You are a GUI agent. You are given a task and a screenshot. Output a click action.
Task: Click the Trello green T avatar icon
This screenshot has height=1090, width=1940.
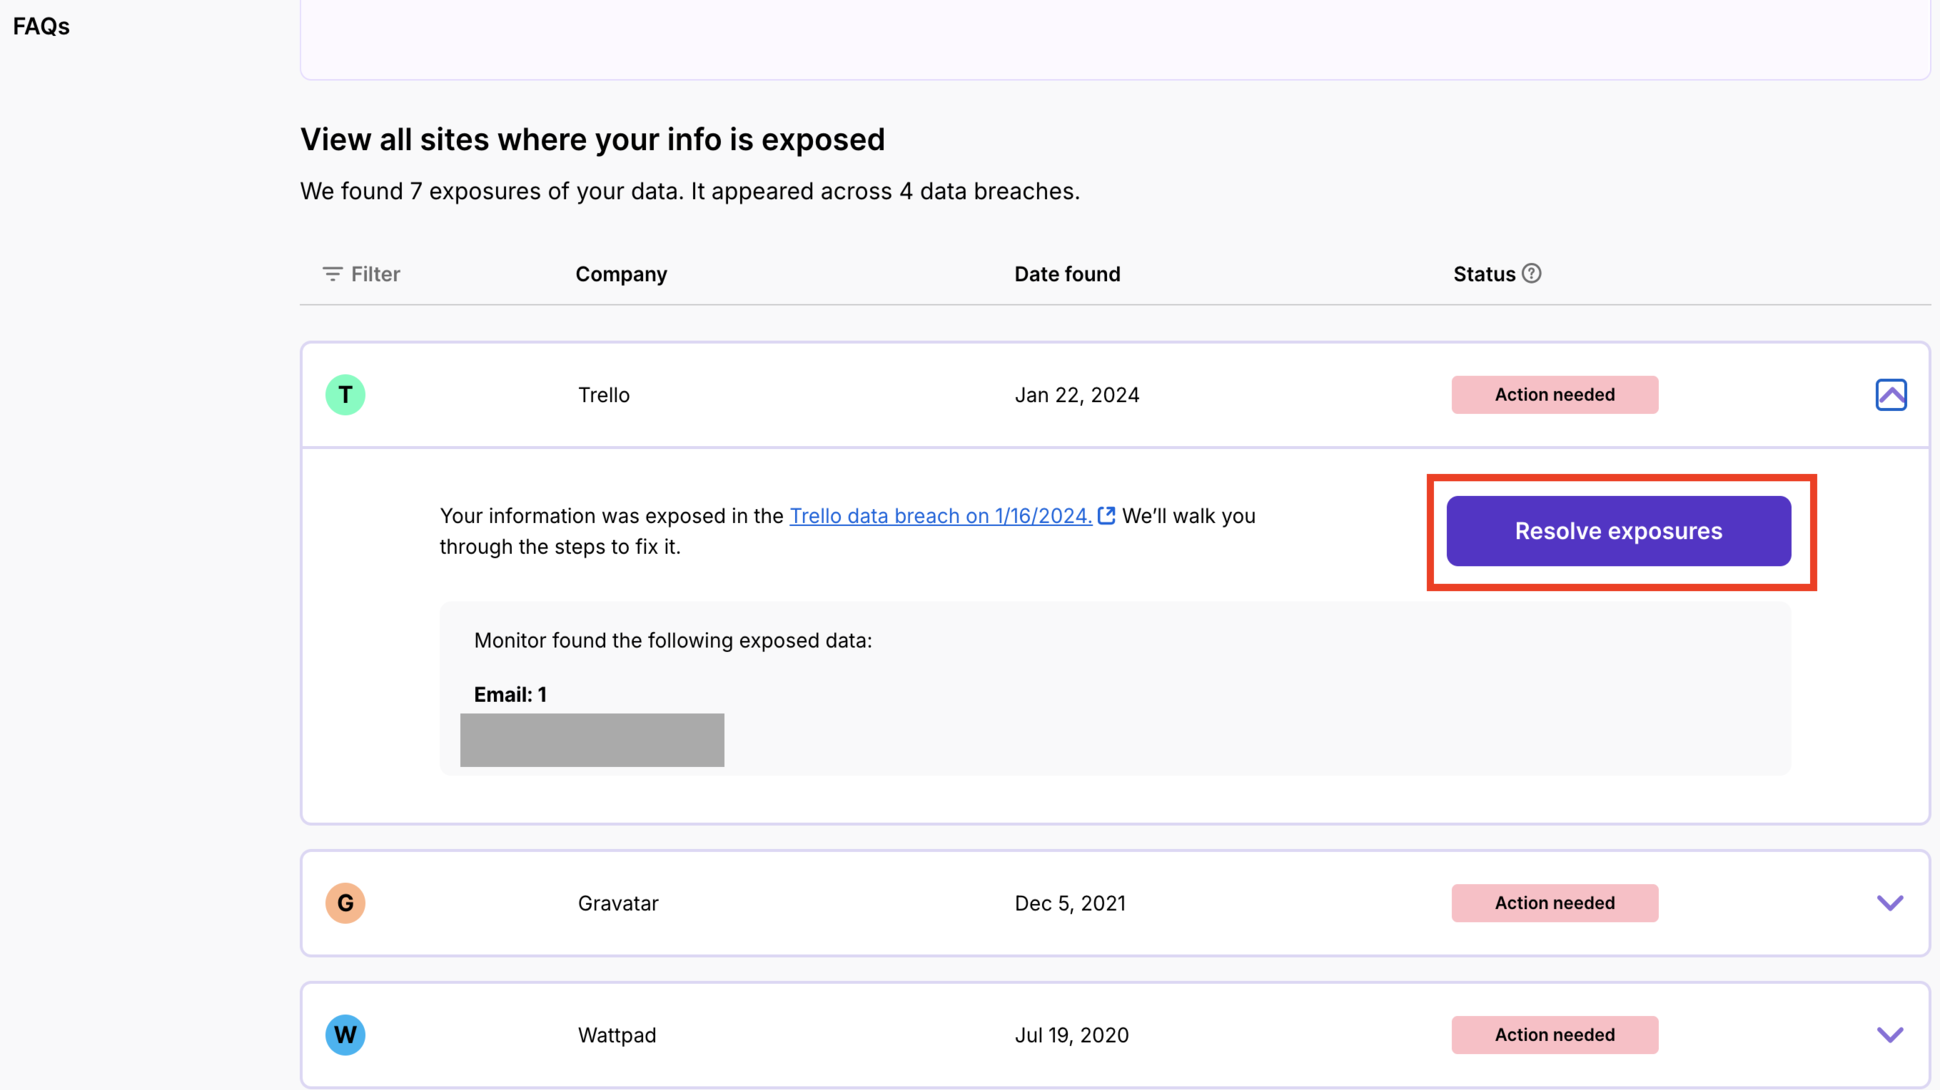pyautogui.click(x=345, y=395)
